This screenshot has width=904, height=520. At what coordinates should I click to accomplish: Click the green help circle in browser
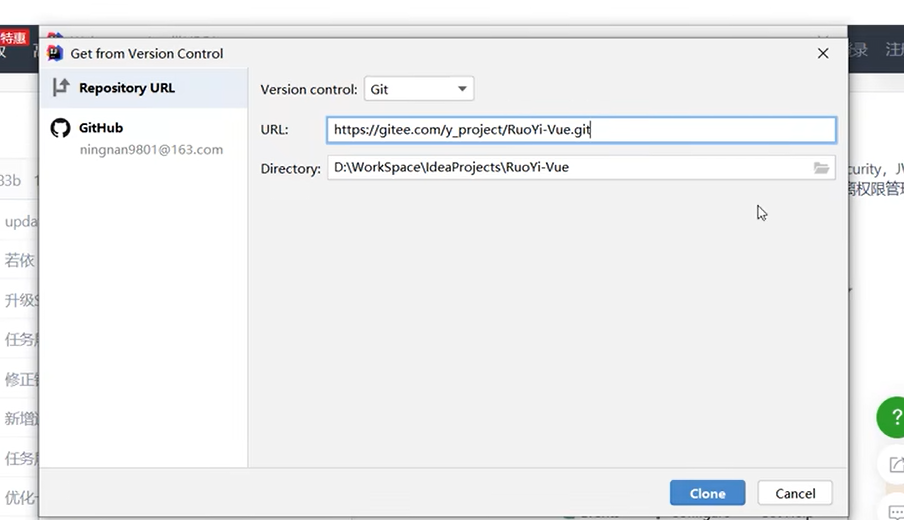(x=893, y=417)
